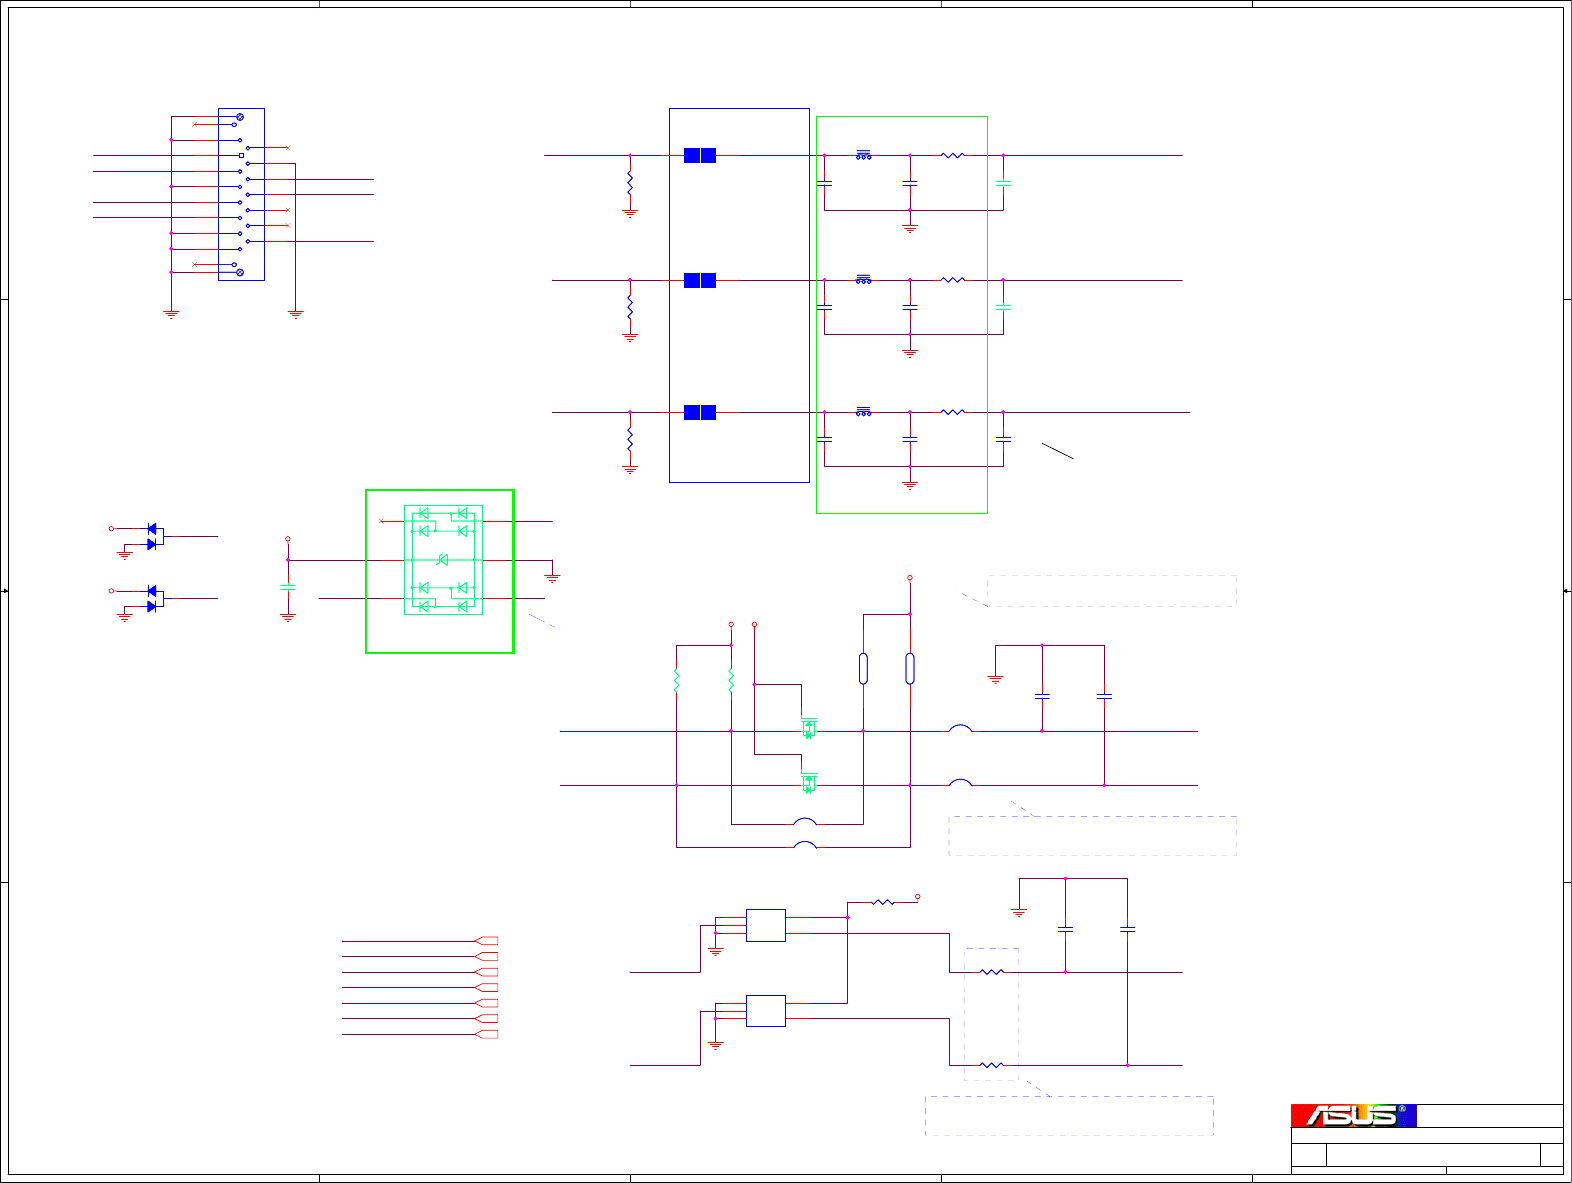Click the topmost red off-page connector arrow

486,941
